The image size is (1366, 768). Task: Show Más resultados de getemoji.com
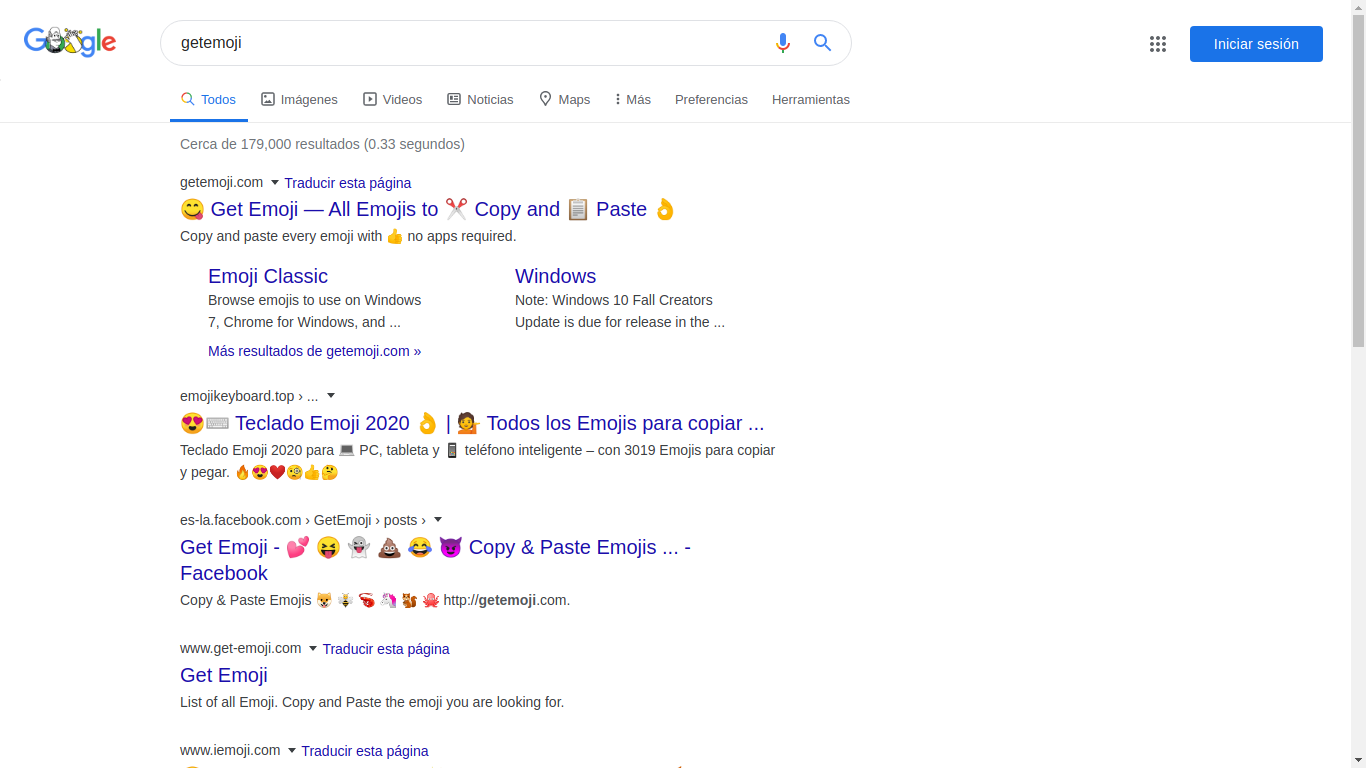point(314,351)
